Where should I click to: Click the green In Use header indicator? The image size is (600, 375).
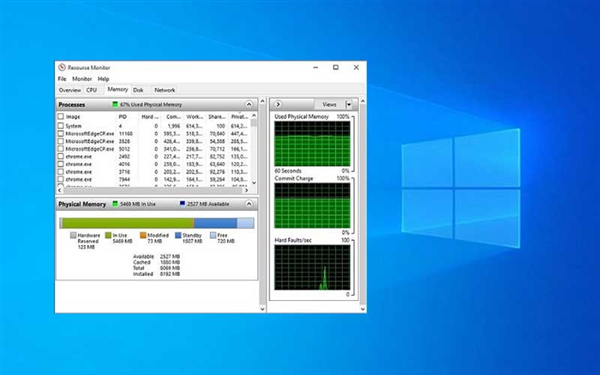115,204
